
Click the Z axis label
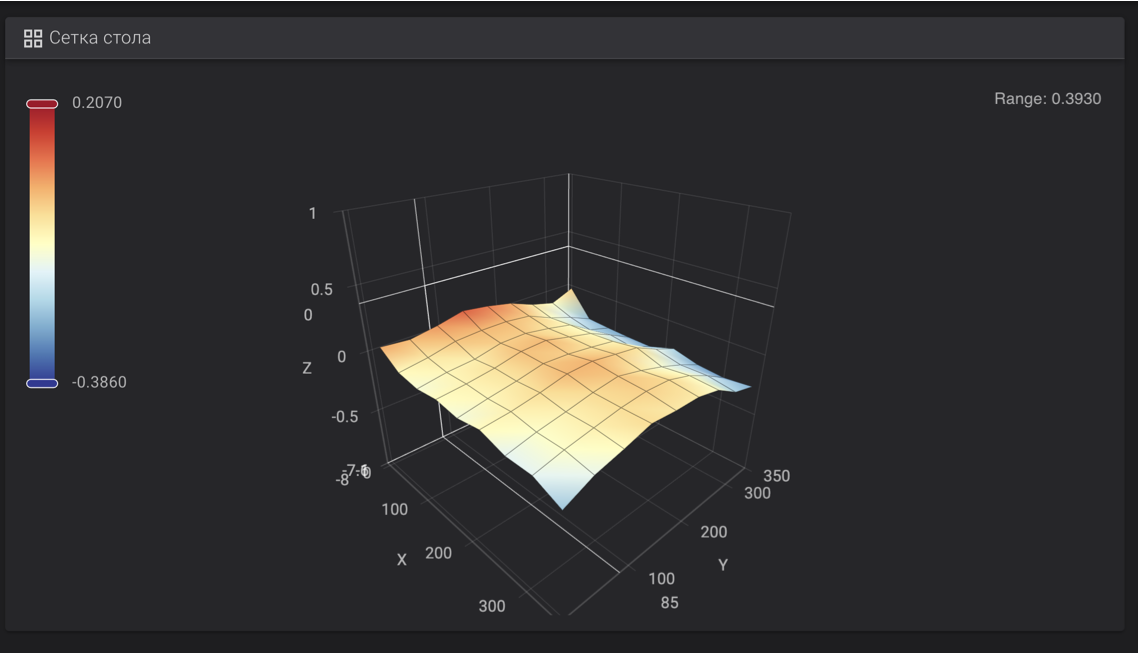307,368
